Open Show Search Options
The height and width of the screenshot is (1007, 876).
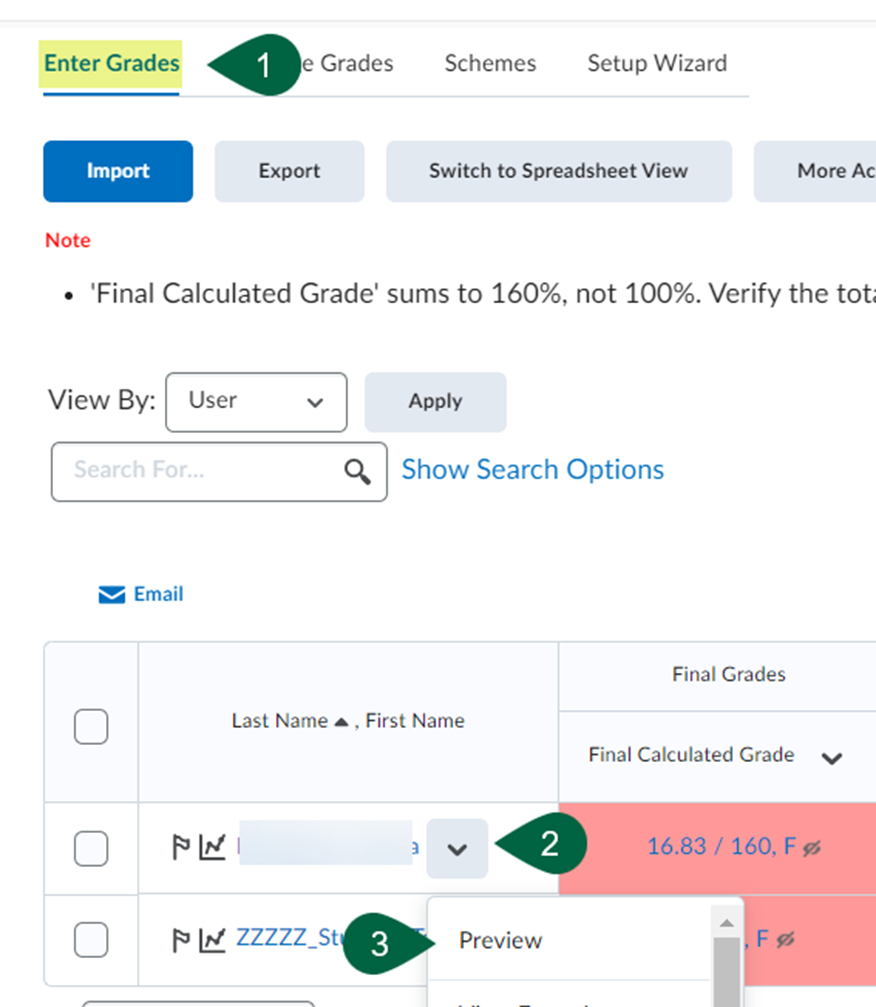click(532, 469)
